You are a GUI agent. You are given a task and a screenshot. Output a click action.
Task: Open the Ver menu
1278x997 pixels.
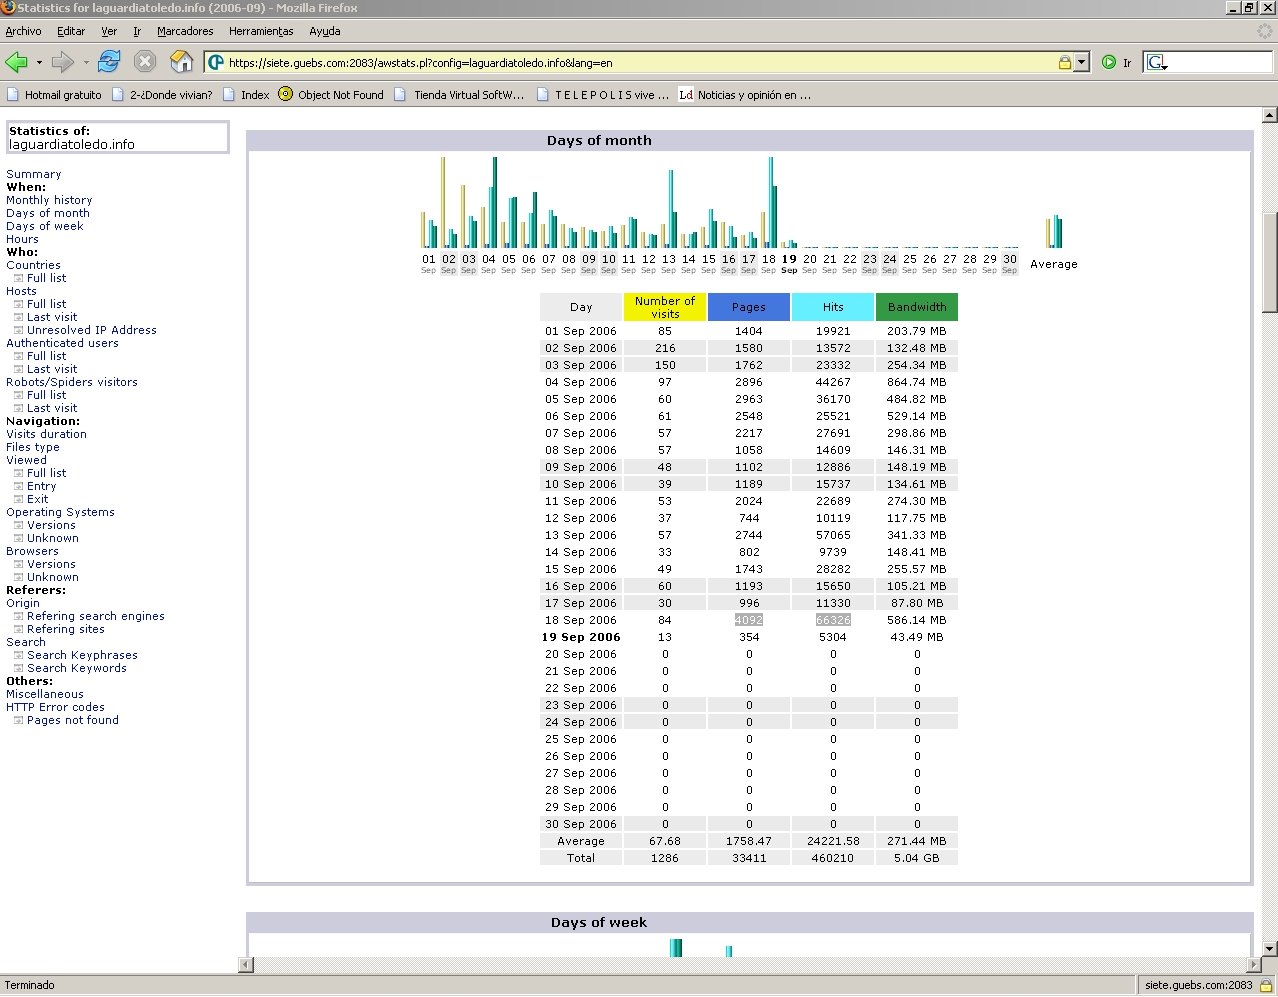click(109, 31)
